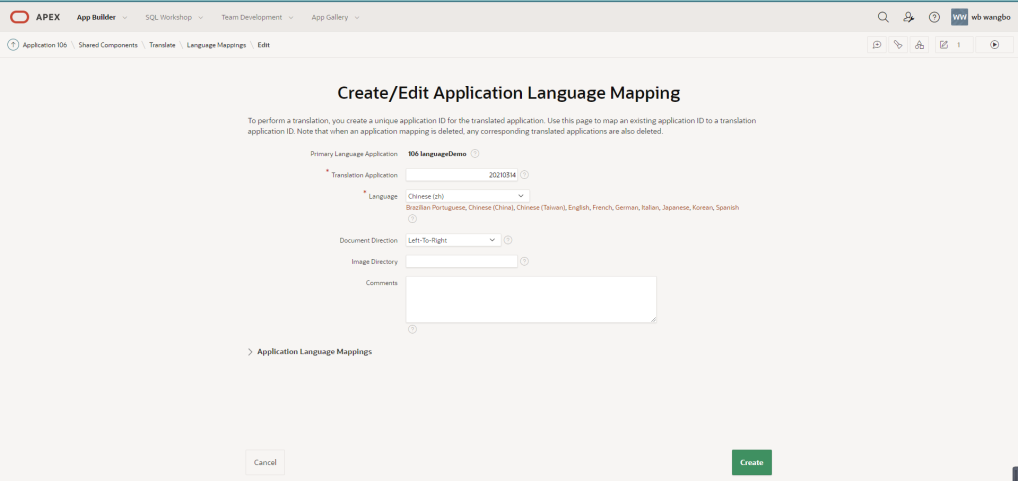
Task: Click the Cancel button
Action: click(x=265, y=462)
